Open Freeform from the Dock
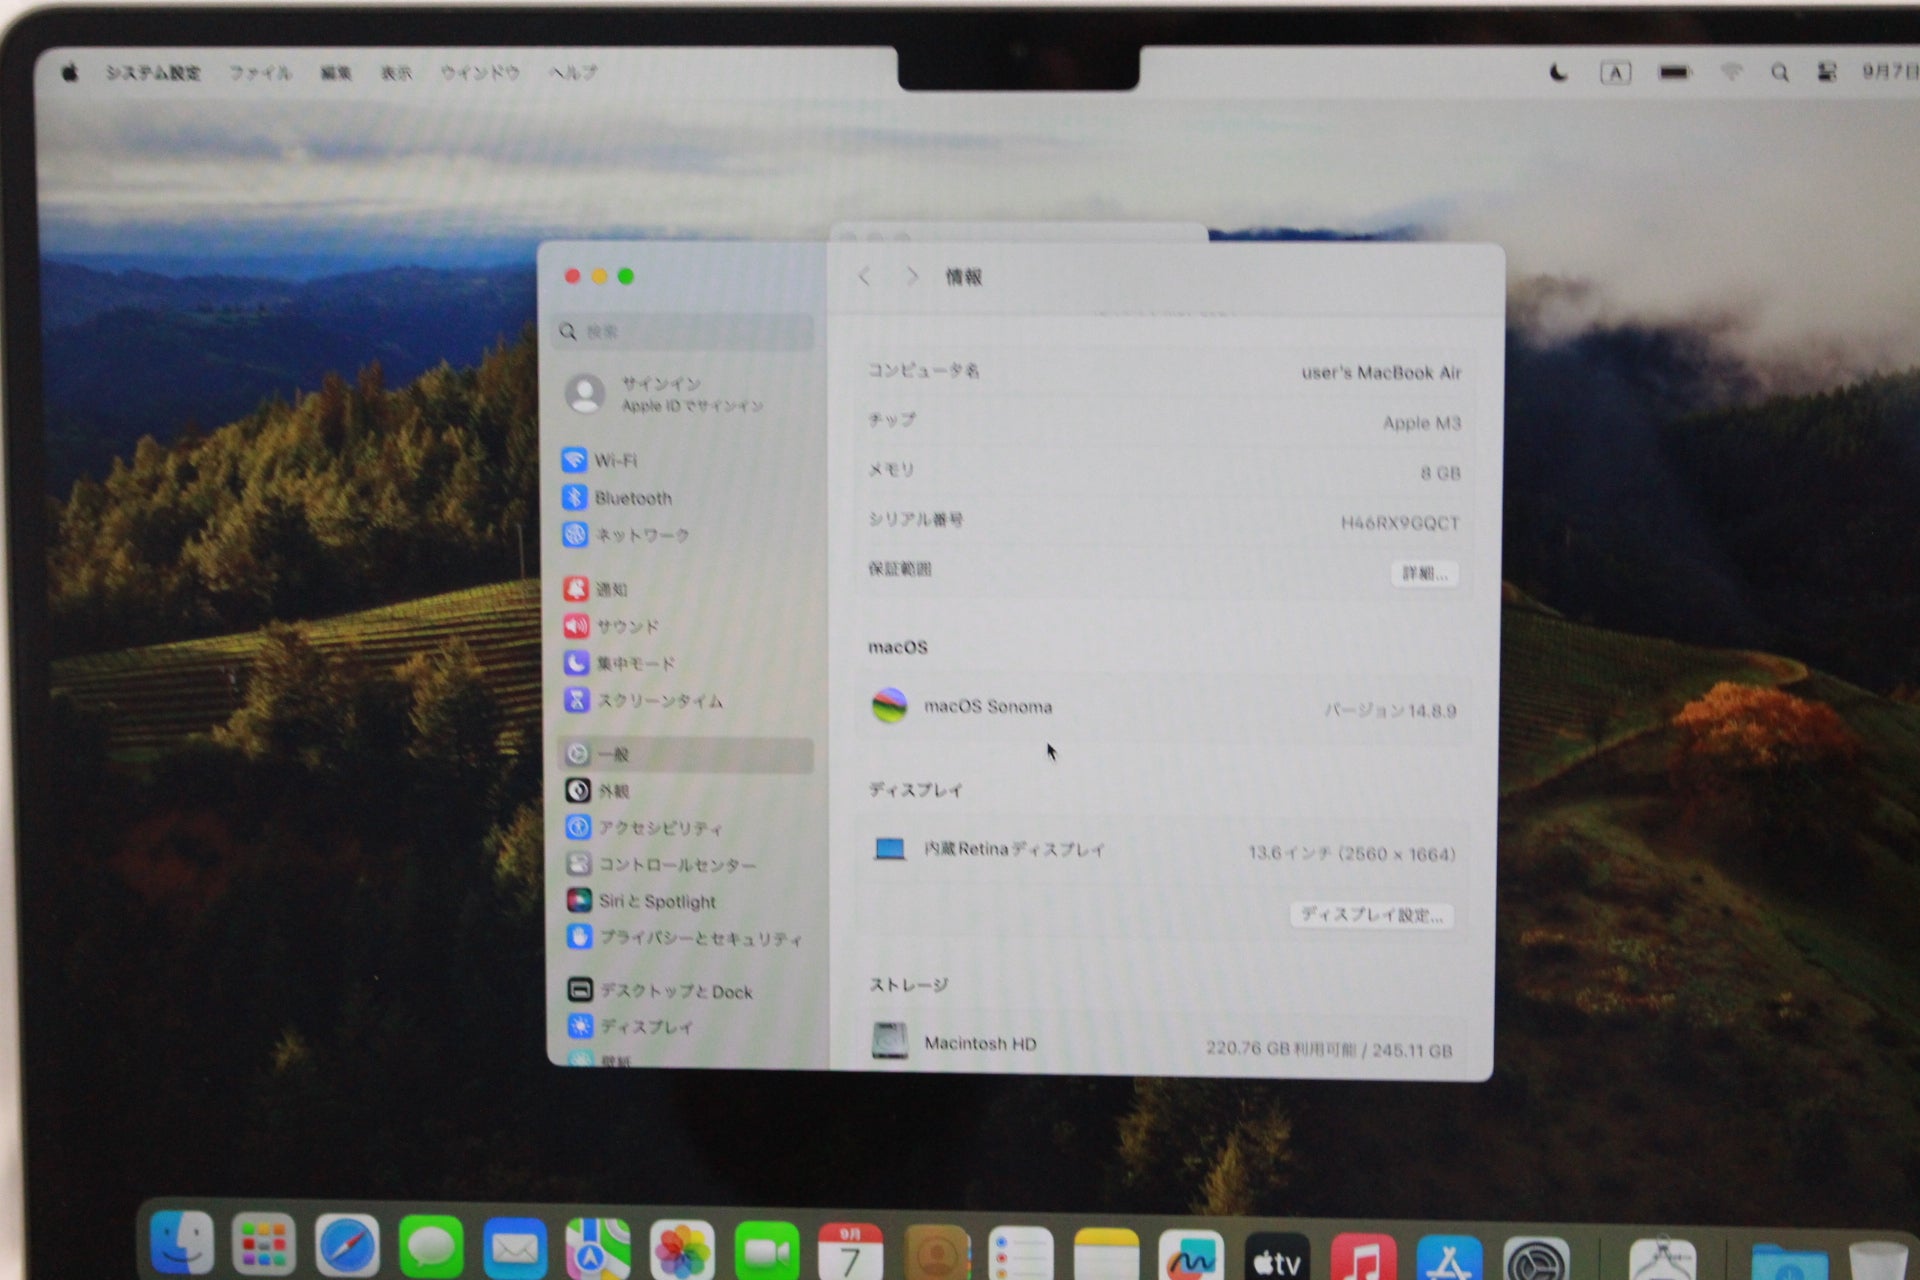The height and width of the screenshot is (1280, 1920). (x=1190, y=1256)
